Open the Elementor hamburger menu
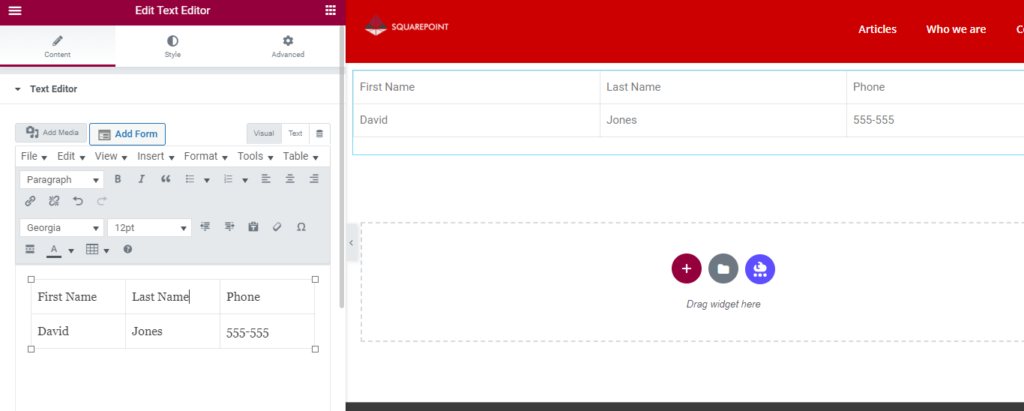This screenshot has width=1024, height=411. [14, 11]
